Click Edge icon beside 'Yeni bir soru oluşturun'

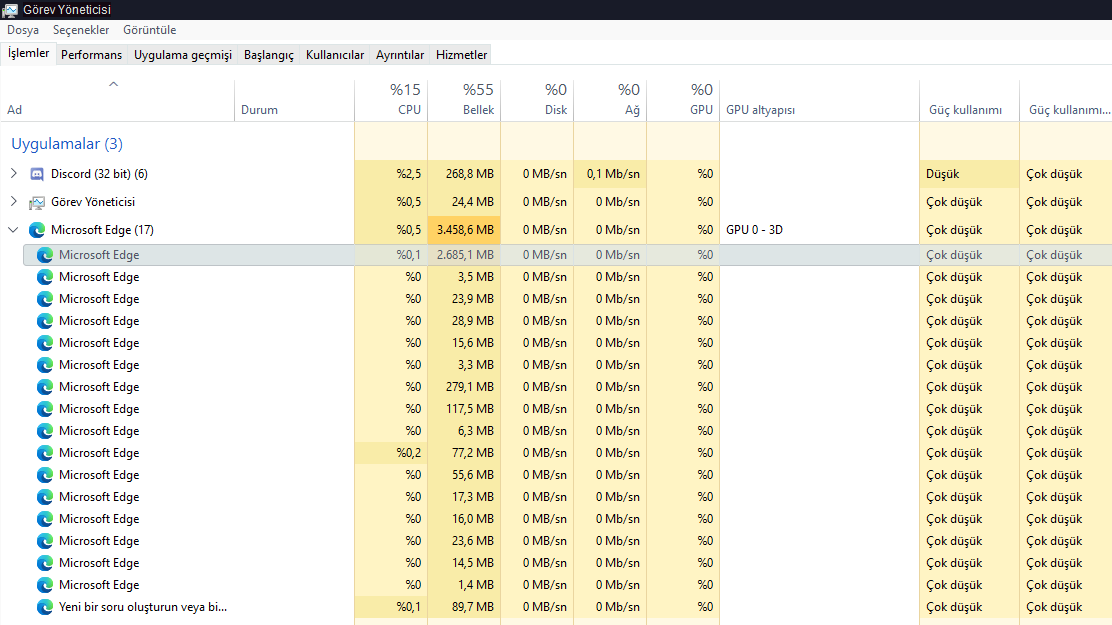pos(45,607)
